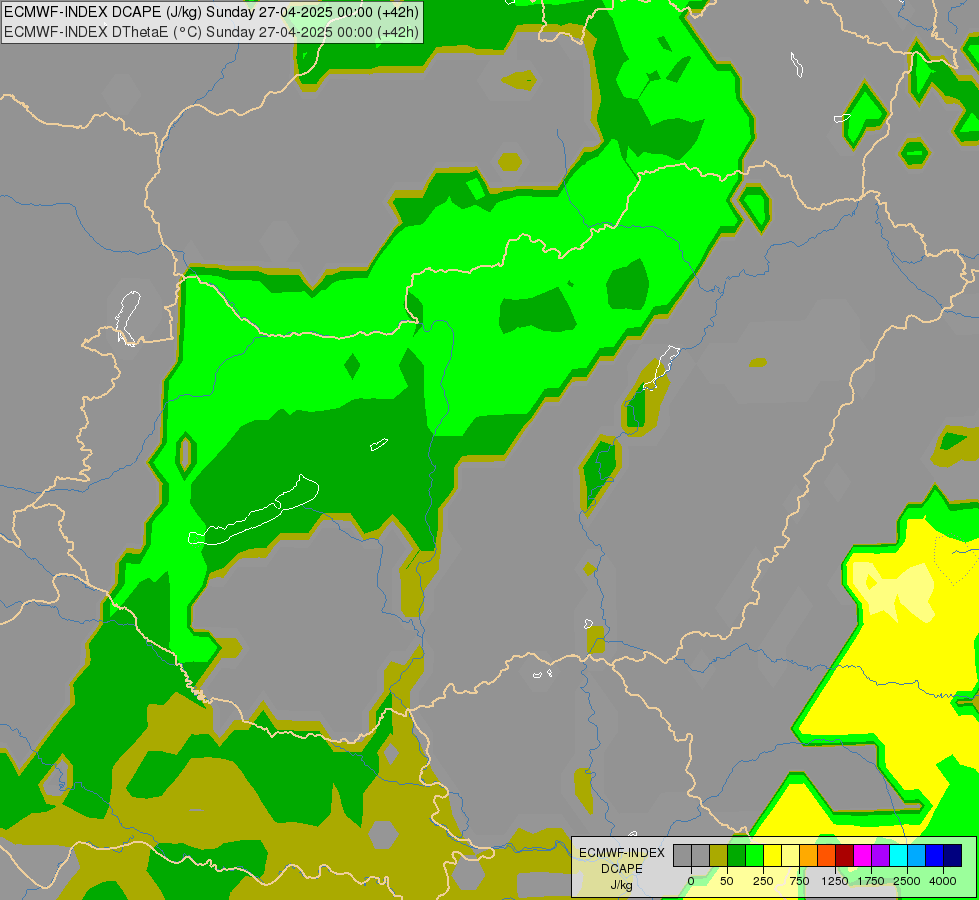The width and height of the screenshot is (979, 900).
Task: Click the legend value label 1750
Action: point(871,881)
